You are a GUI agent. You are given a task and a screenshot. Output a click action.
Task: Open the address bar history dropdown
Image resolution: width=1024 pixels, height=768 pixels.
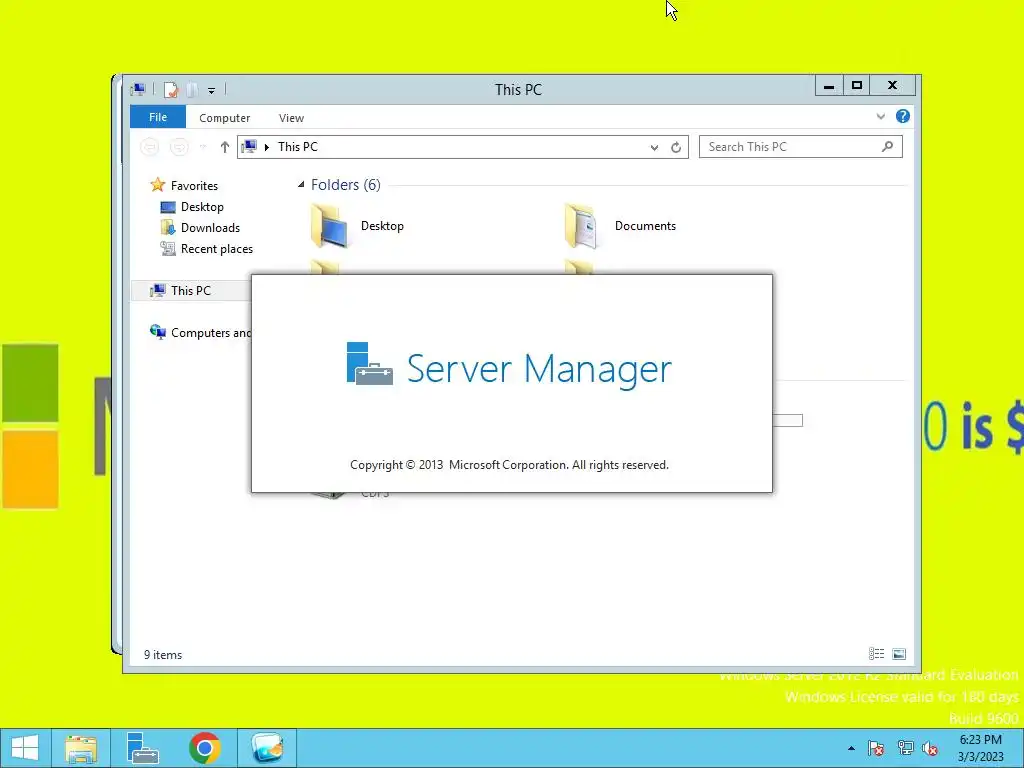(x=654, y=148)
